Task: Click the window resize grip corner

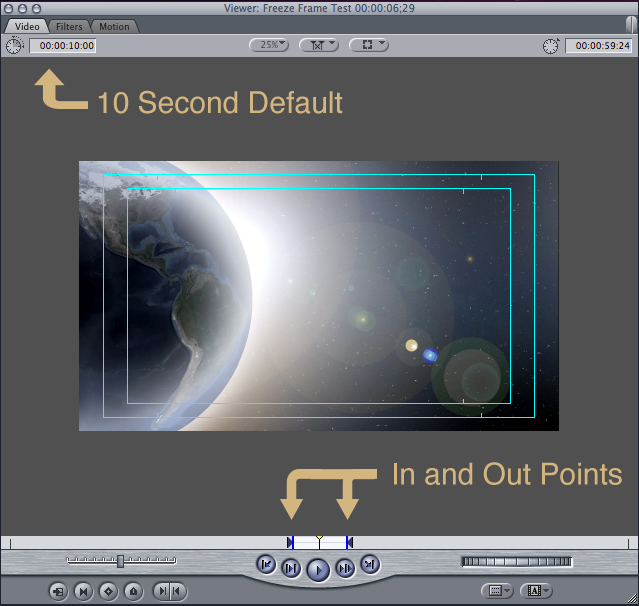Action: 633,599
